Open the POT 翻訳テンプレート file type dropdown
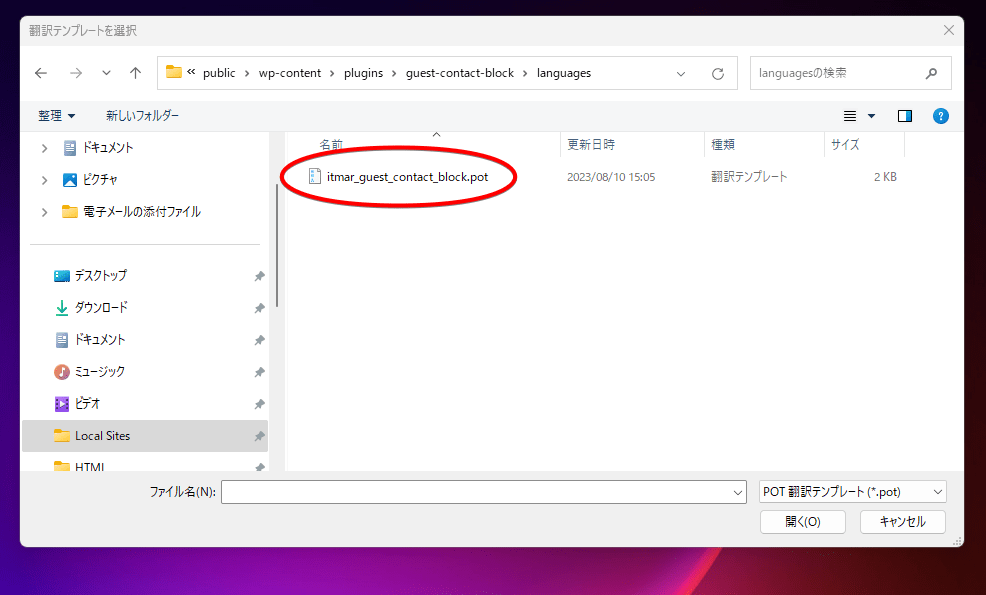 pyautogui.click(x=853, y=492)
